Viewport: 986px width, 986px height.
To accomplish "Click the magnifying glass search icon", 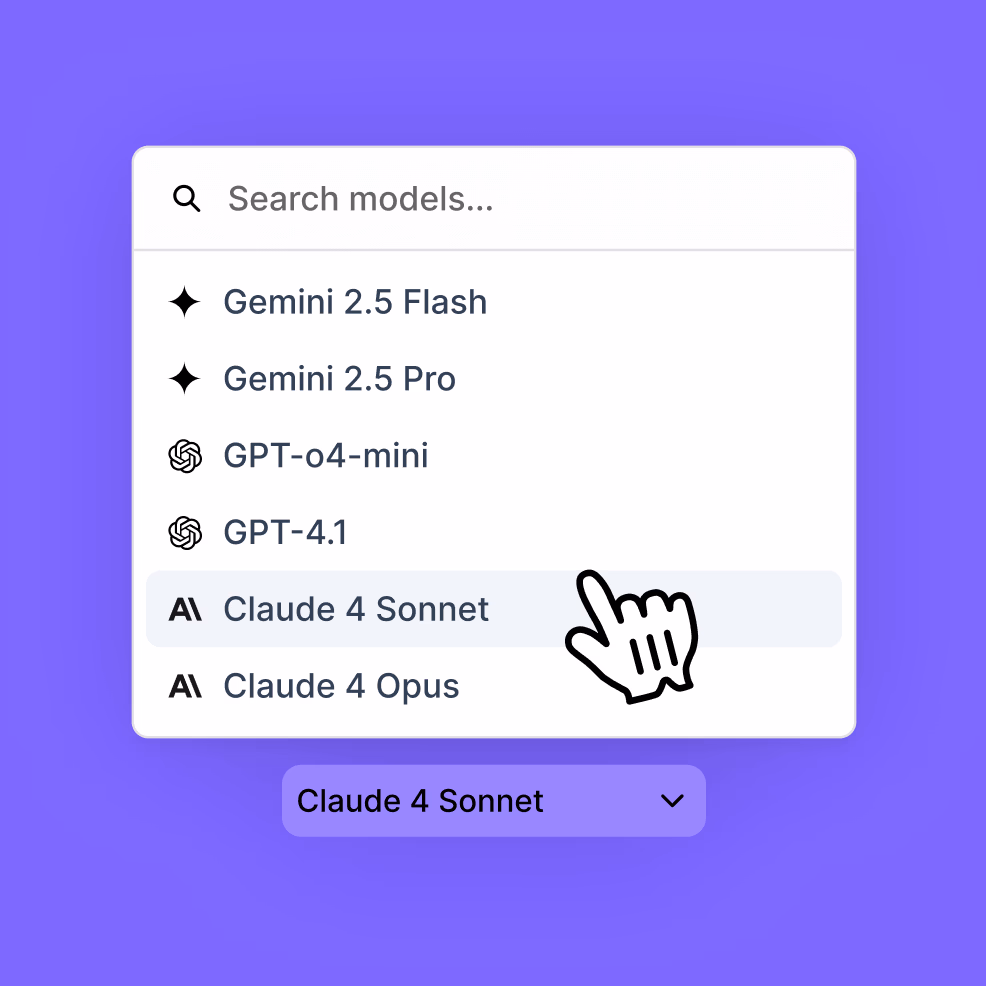I will (187, 199).
